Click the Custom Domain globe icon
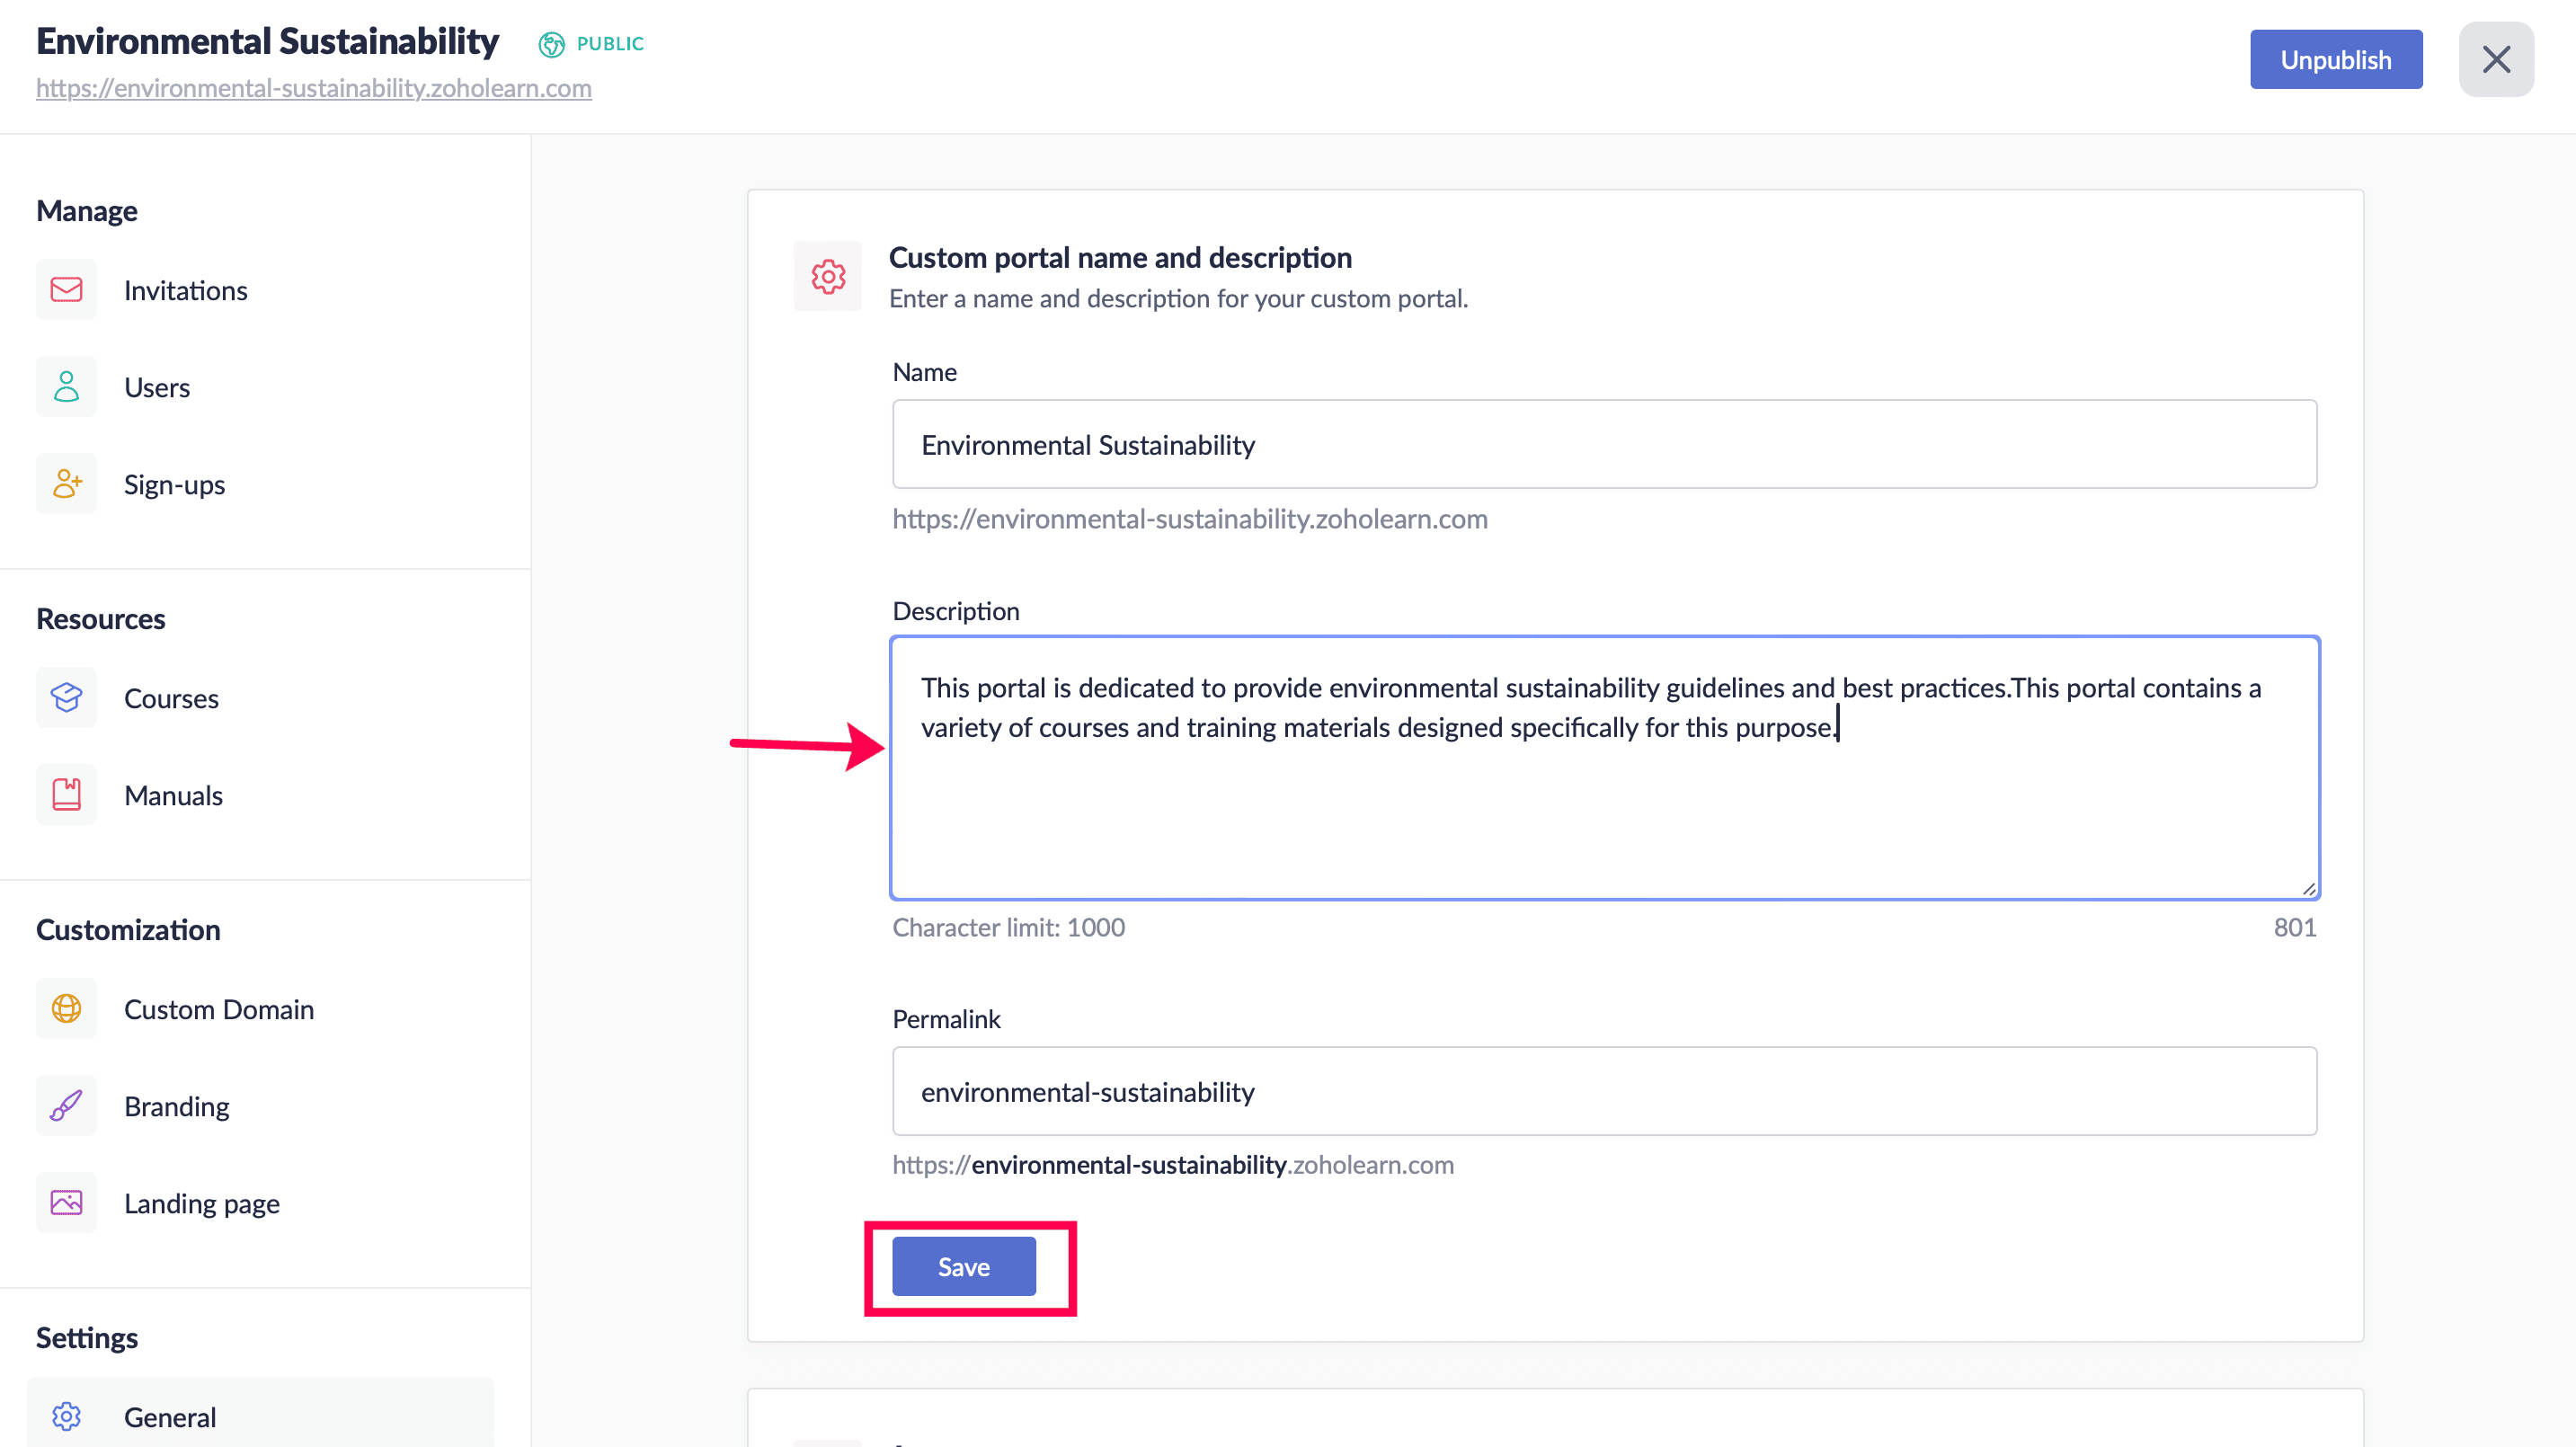This screenshot has height=1447, width=2576. (x=66, y=1009)
